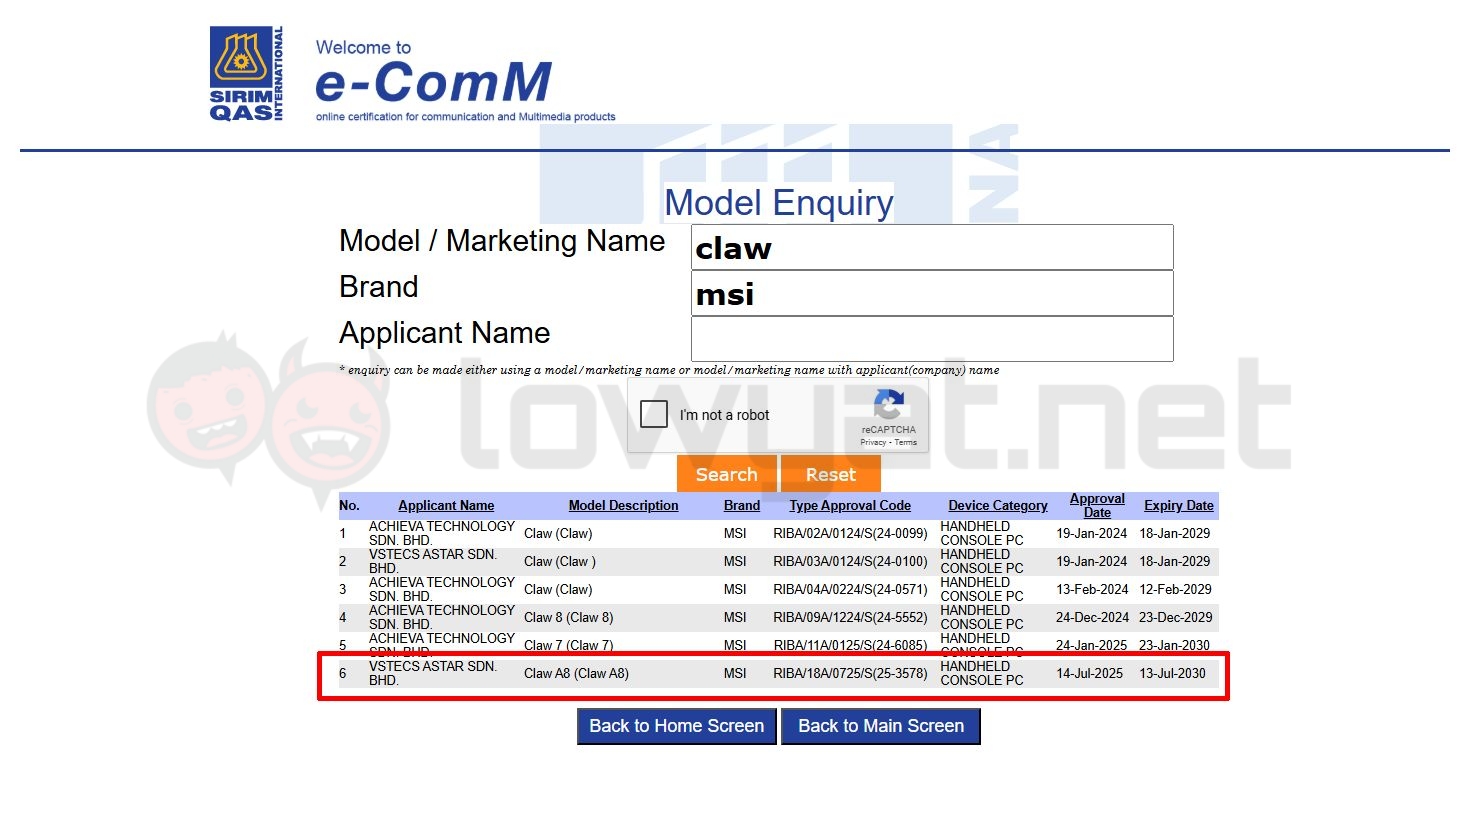Tick the I'm not a robot checkbox
This screenshot has height=825, width=1473.
654,414
